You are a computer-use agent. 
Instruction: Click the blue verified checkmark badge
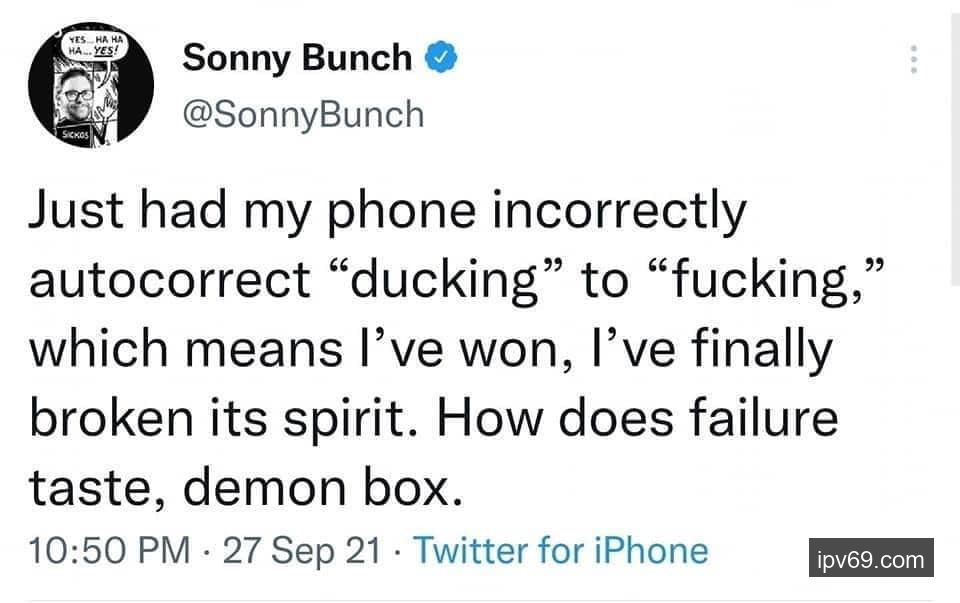(x=441, y=58)
